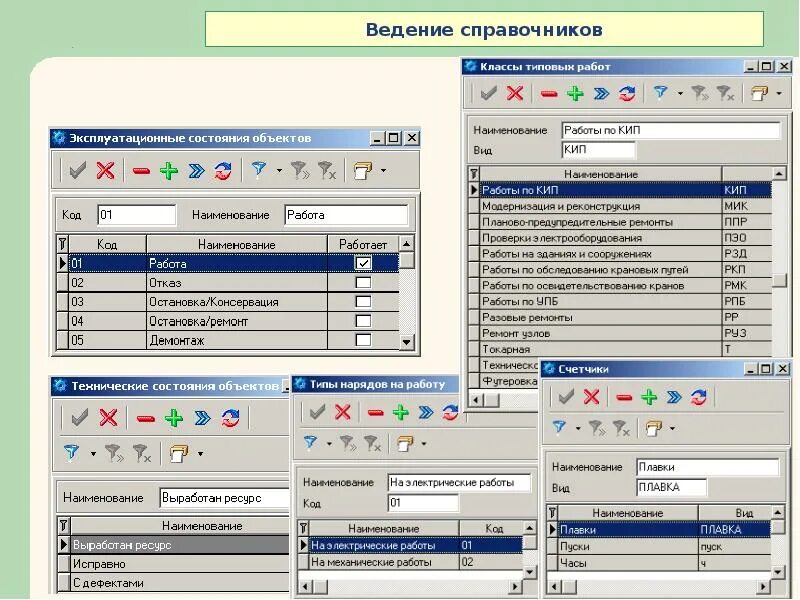Refresh data in Эксплуатационные состояния window
800x600 pixels.
[x=222, y=170]
